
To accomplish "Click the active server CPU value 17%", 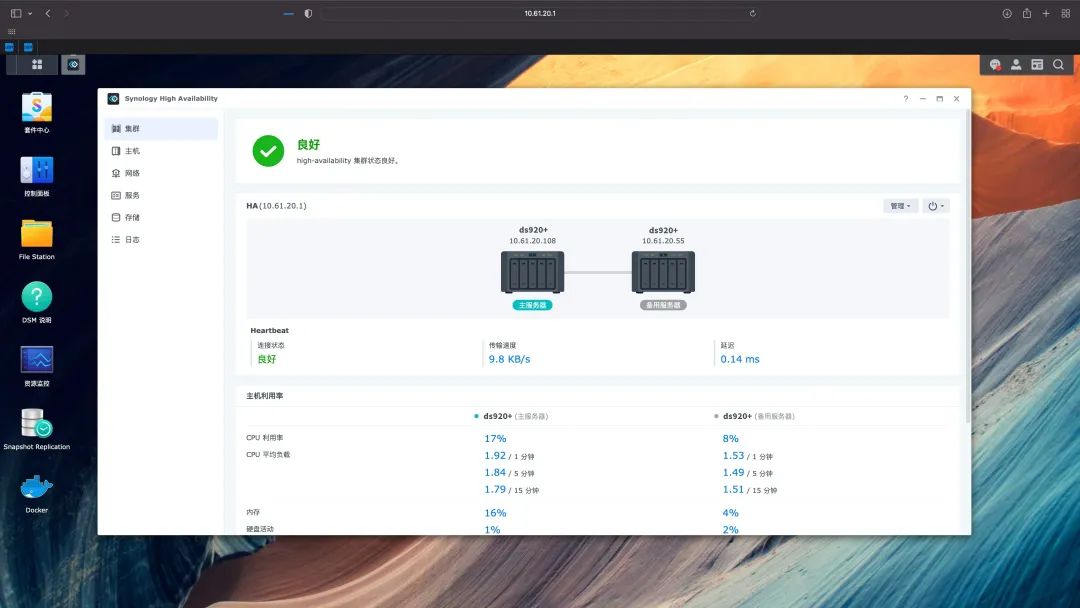I will 495,439.
